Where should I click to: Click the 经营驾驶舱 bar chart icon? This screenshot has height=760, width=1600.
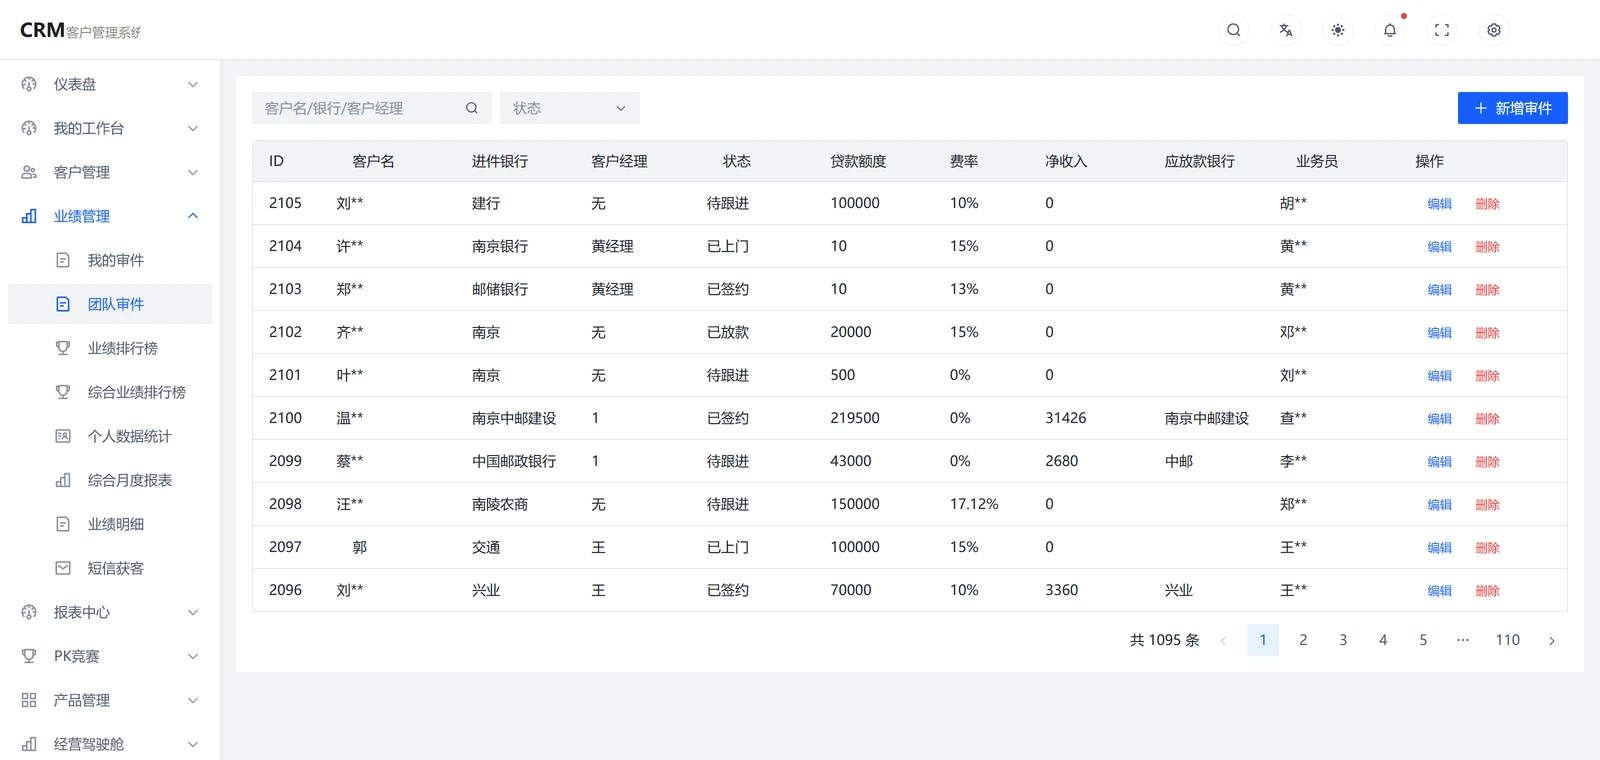(x=29, y=744)
